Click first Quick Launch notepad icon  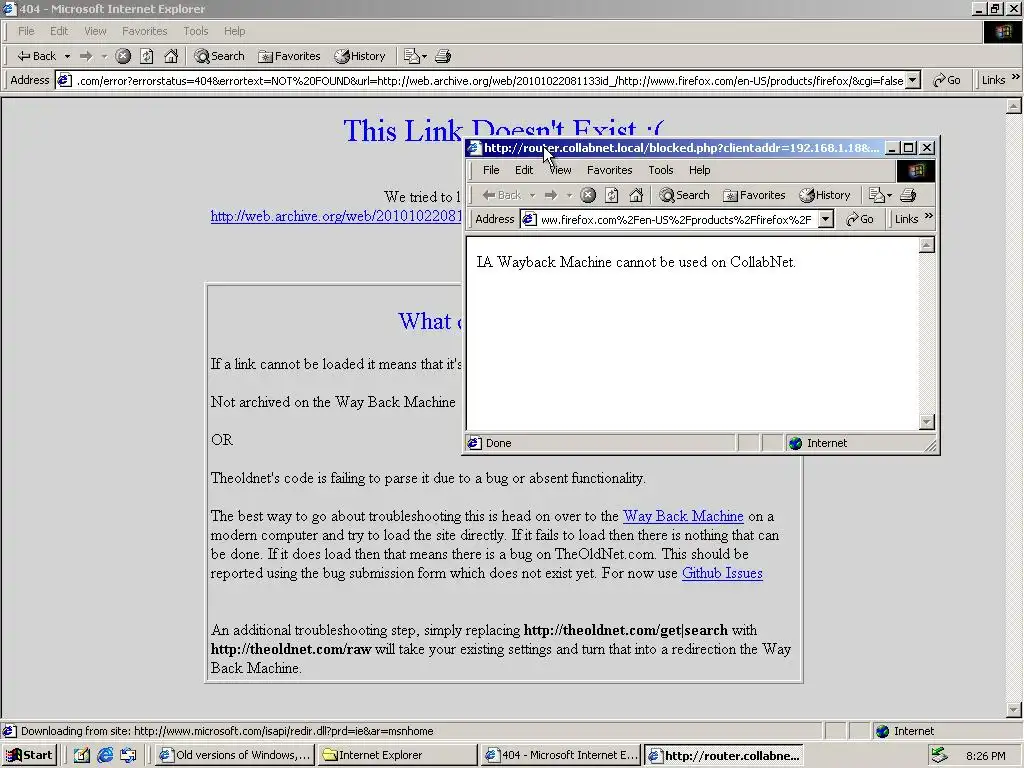coord(81,755)
